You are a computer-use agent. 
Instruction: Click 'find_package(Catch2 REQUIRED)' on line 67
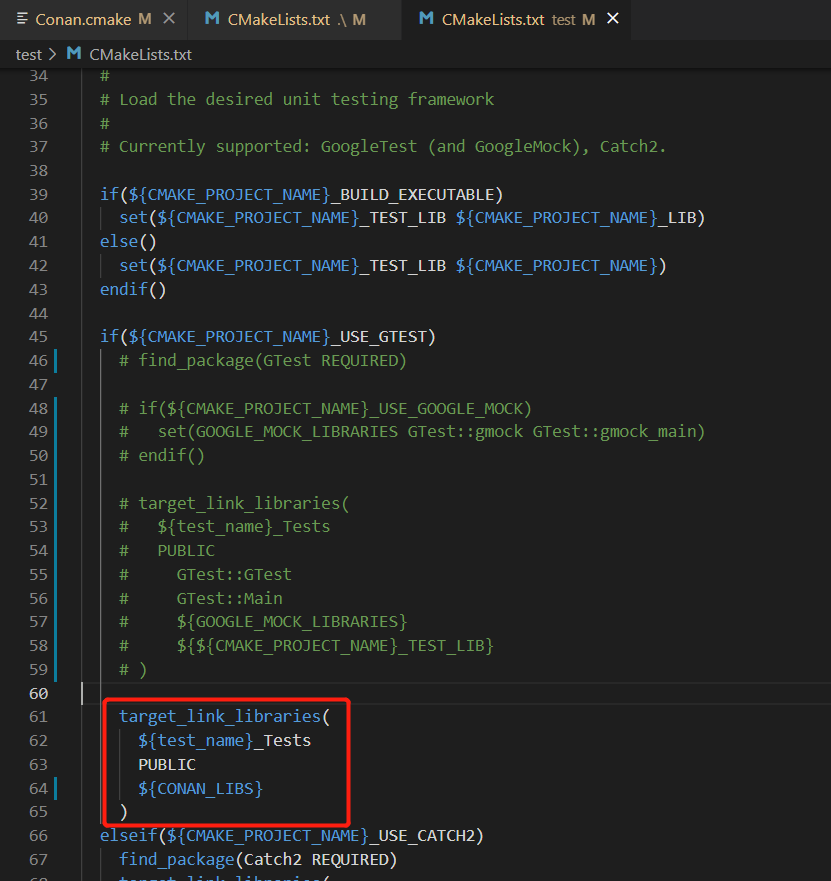point(258,860)
